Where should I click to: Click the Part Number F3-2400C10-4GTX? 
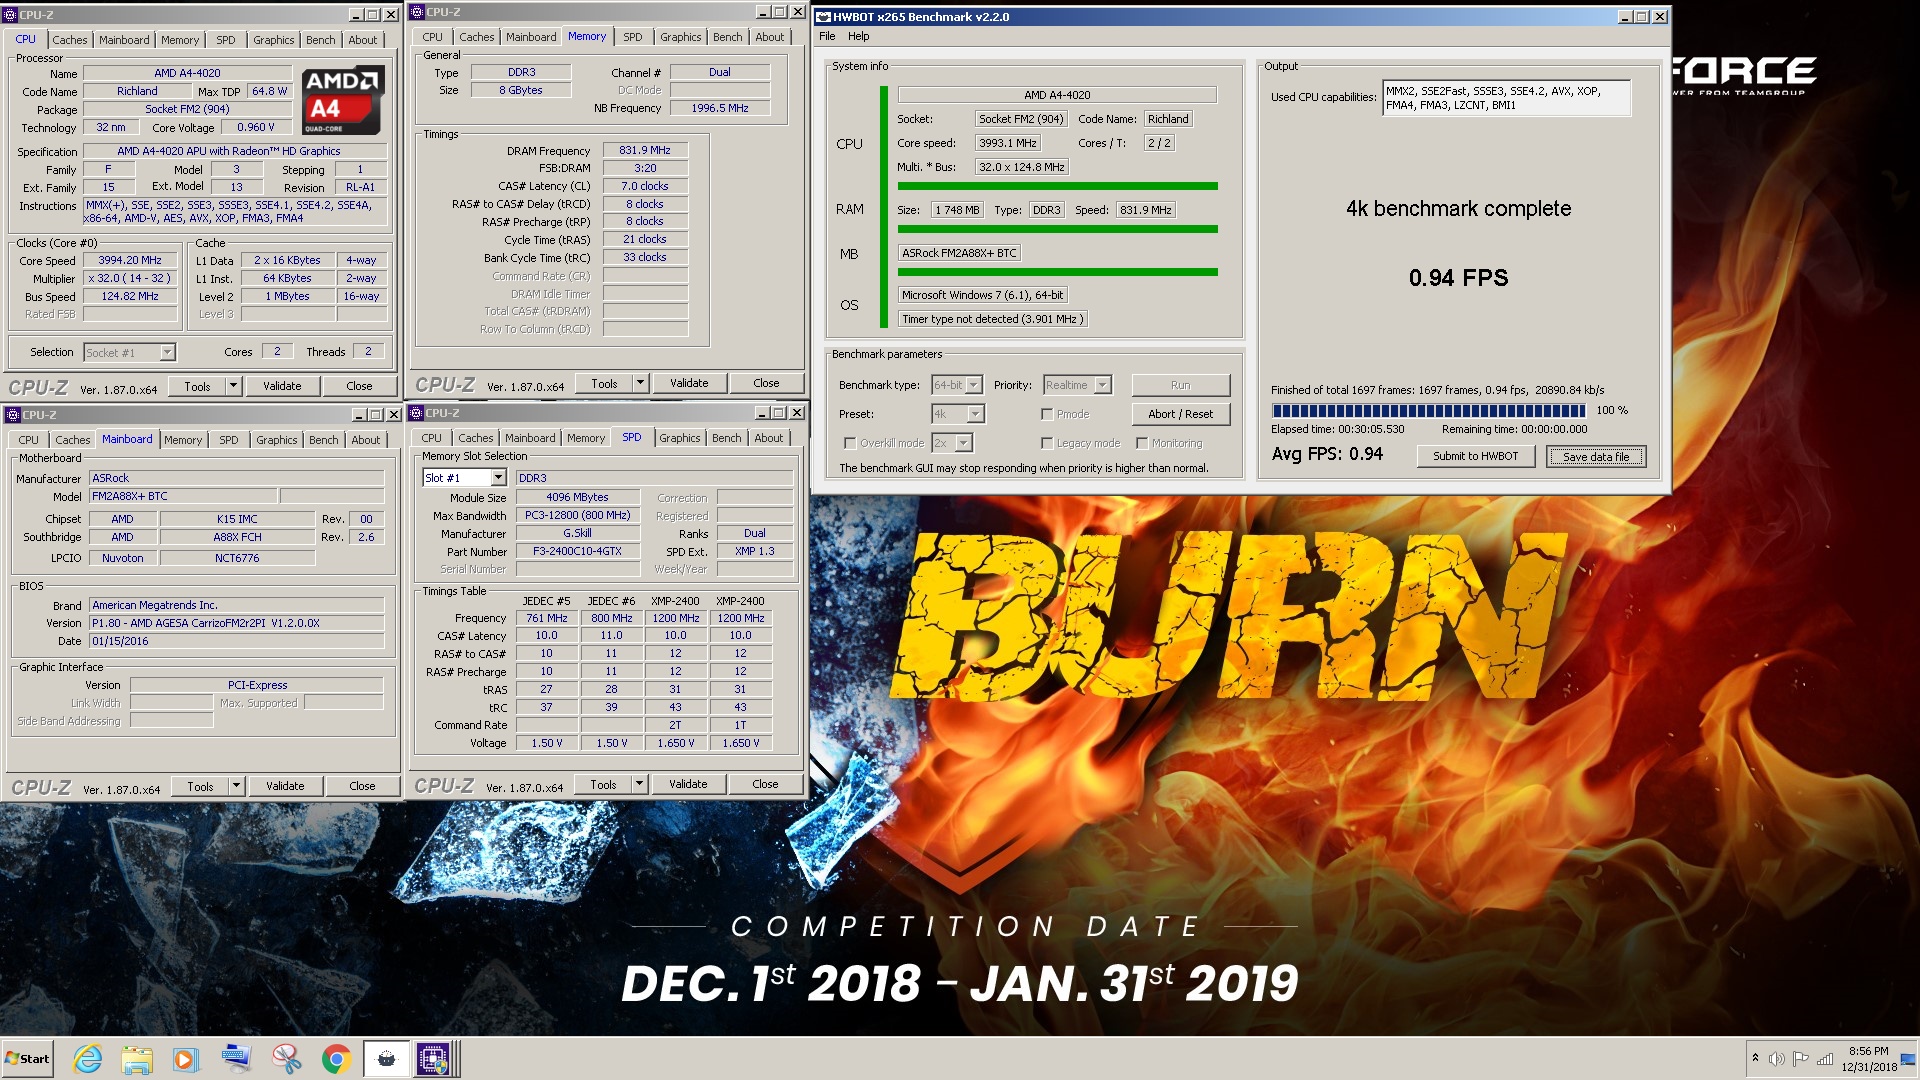577,551
